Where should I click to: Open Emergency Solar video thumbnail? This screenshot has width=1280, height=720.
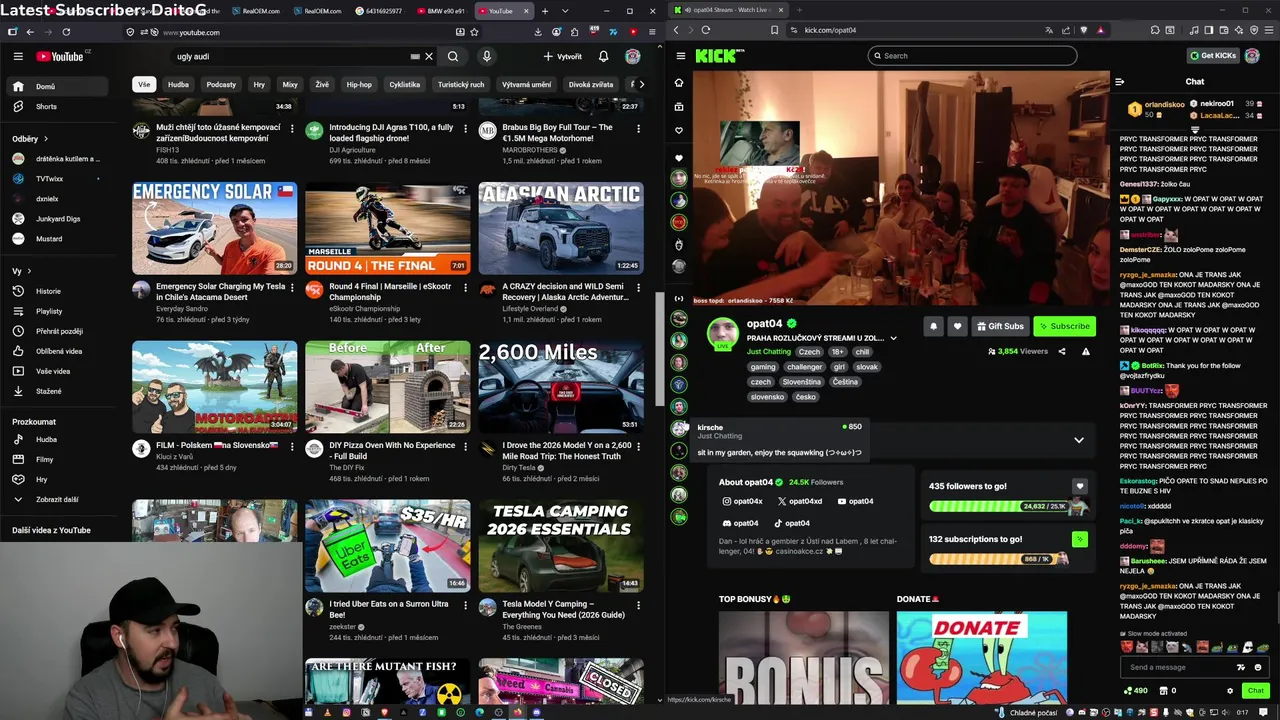coord(214,228)
